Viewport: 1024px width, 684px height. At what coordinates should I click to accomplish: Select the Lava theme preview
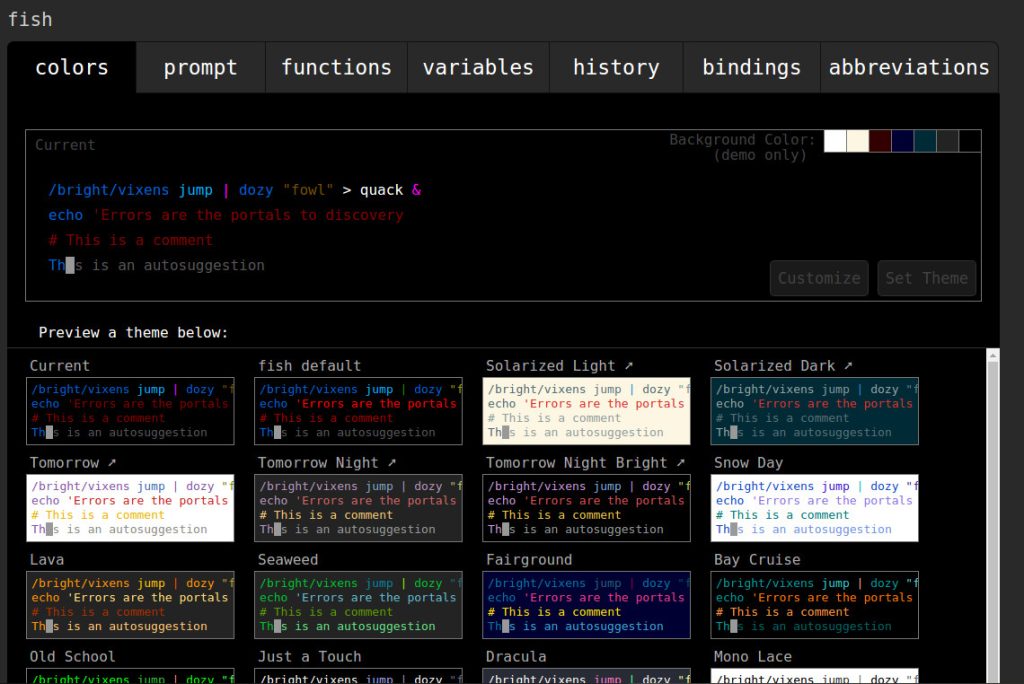coord(130,605)
